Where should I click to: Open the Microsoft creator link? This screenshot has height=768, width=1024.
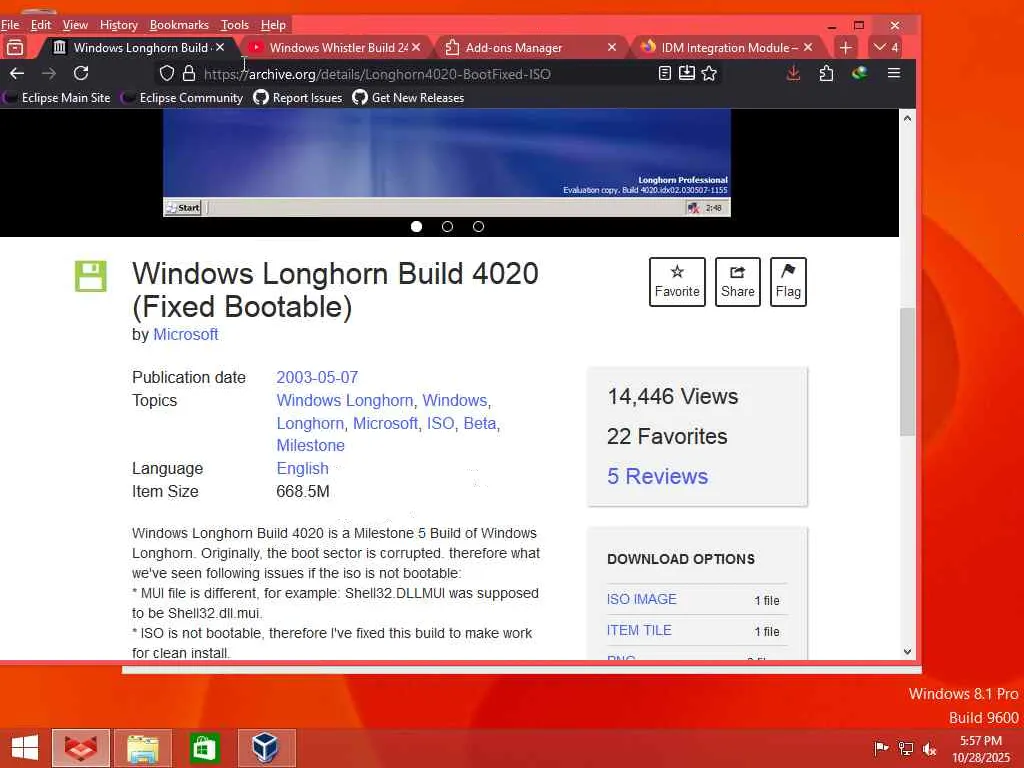pyautogui.click(x=185, y=334)
